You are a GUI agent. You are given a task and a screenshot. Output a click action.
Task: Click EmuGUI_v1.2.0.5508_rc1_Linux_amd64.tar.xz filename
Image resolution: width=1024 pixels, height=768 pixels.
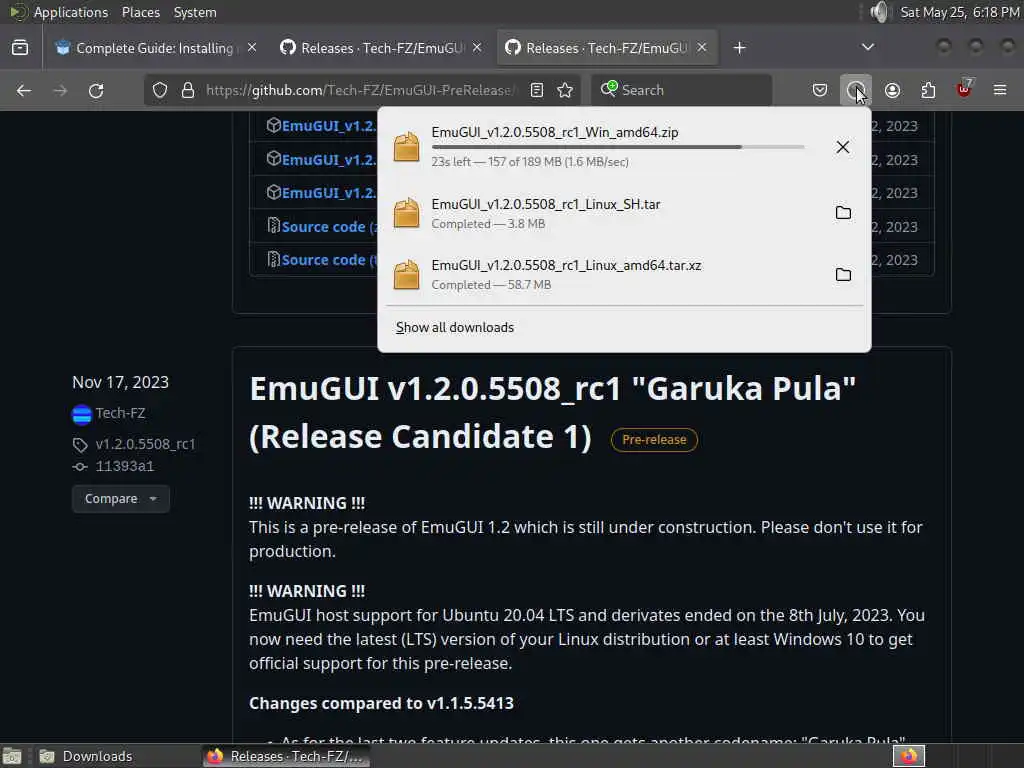coord(566,265)
